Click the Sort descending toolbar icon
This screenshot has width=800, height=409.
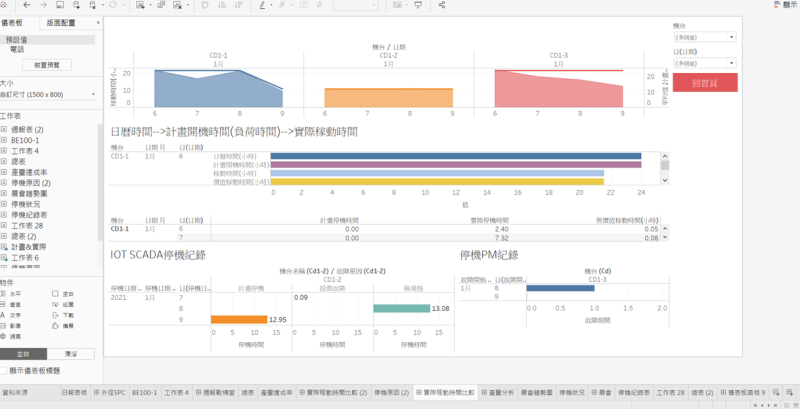click(238, 5)
